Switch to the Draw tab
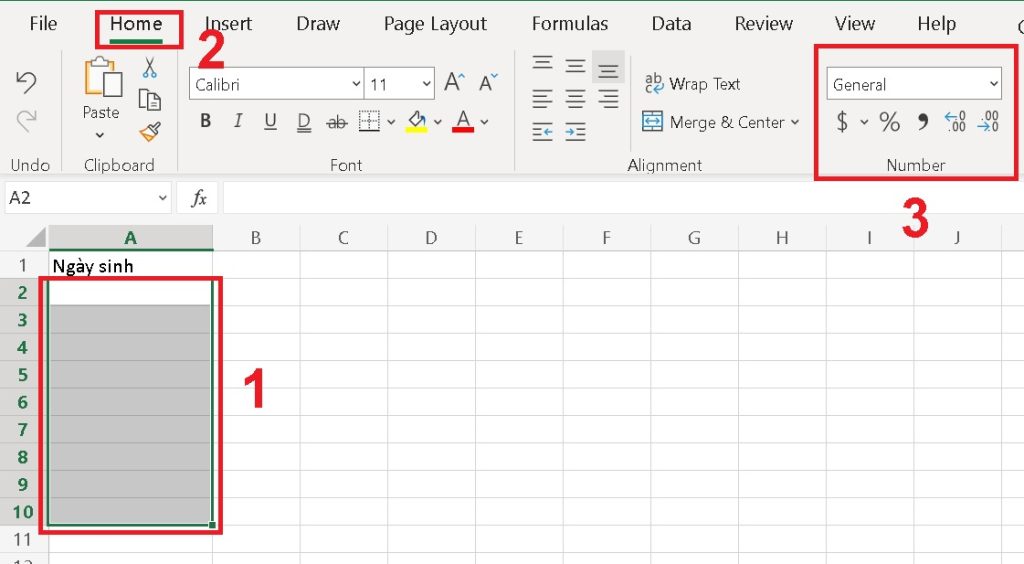This screenshot has width=1024, height=564. click(x=318, y=24)
